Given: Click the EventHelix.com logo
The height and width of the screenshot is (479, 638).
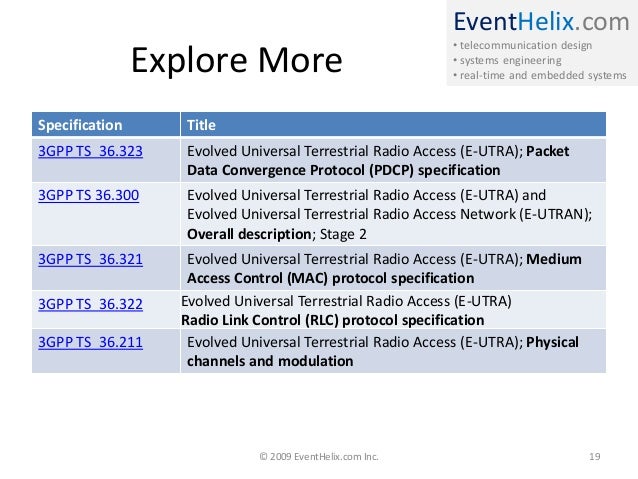Looking at the screenshot, I should (x=542, y=22).
